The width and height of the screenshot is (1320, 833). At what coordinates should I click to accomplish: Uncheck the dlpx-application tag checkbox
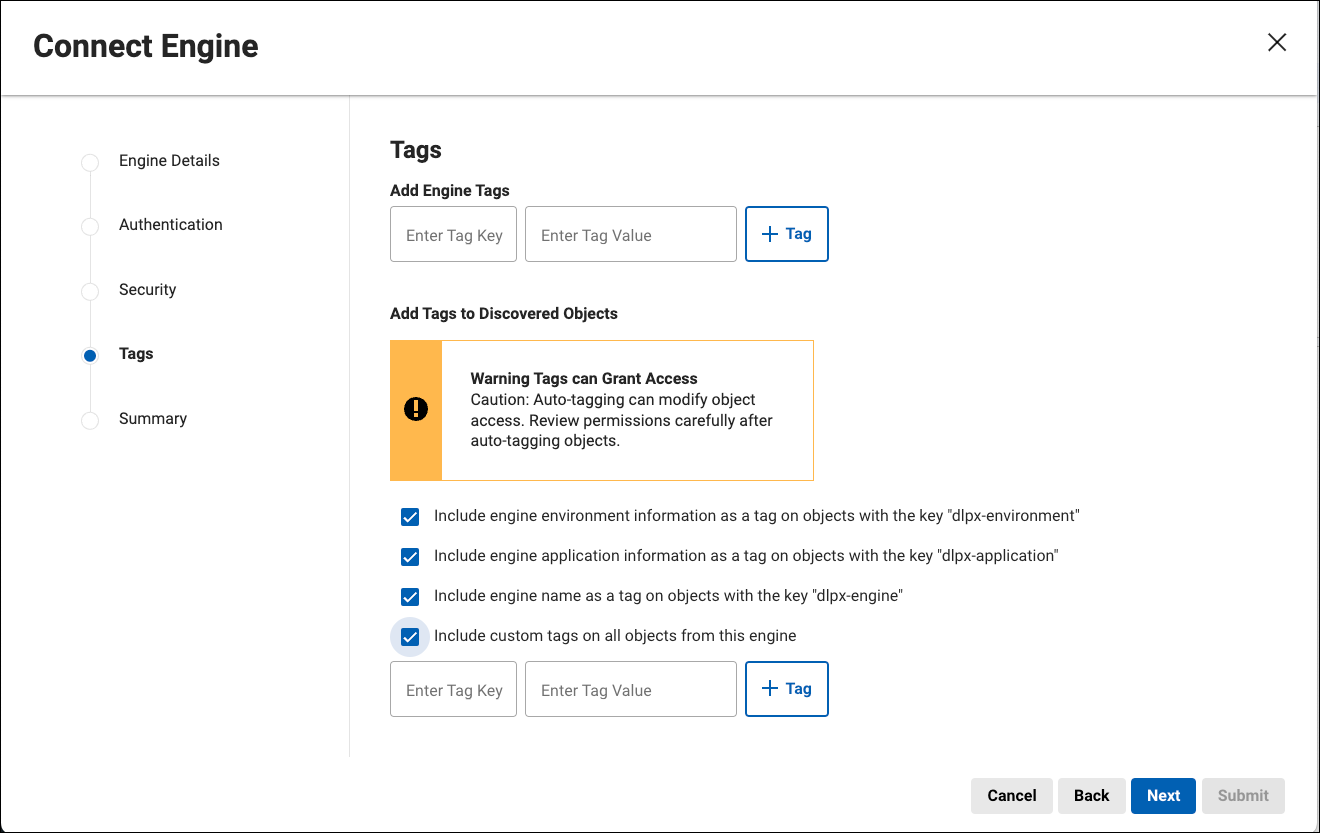410,557
